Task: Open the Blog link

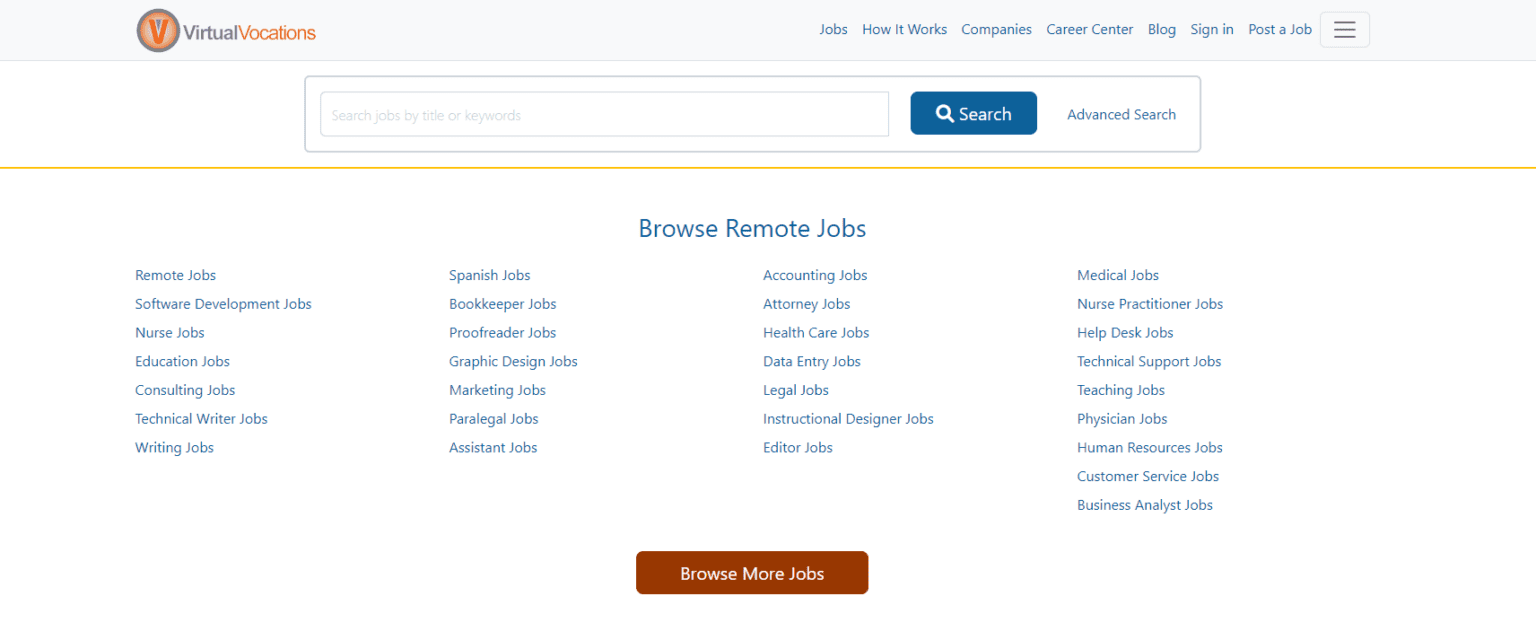Action: (1161, 30)
